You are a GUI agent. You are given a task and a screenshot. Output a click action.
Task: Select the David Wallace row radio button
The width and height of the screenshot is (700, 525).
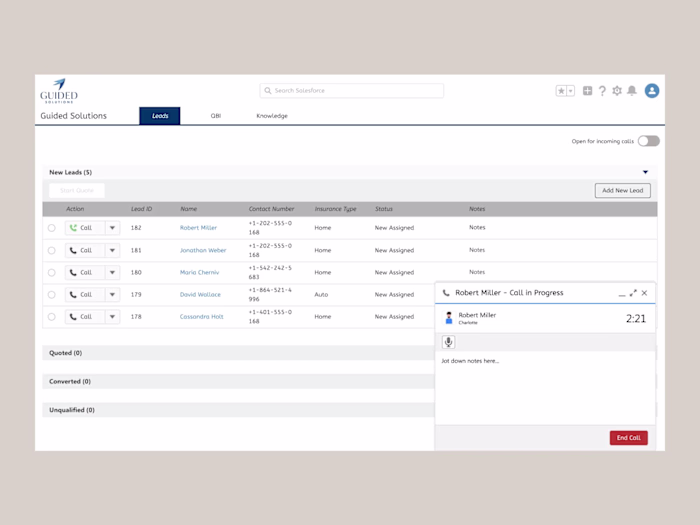[x=52, y=295]
